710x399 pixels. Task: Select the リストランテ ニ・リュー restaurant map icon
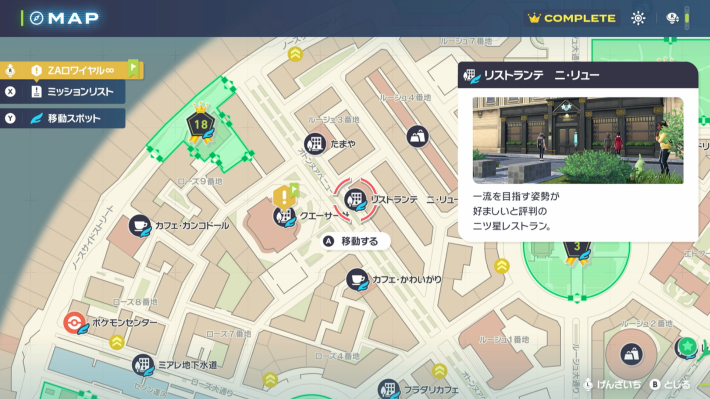point(355,200)
